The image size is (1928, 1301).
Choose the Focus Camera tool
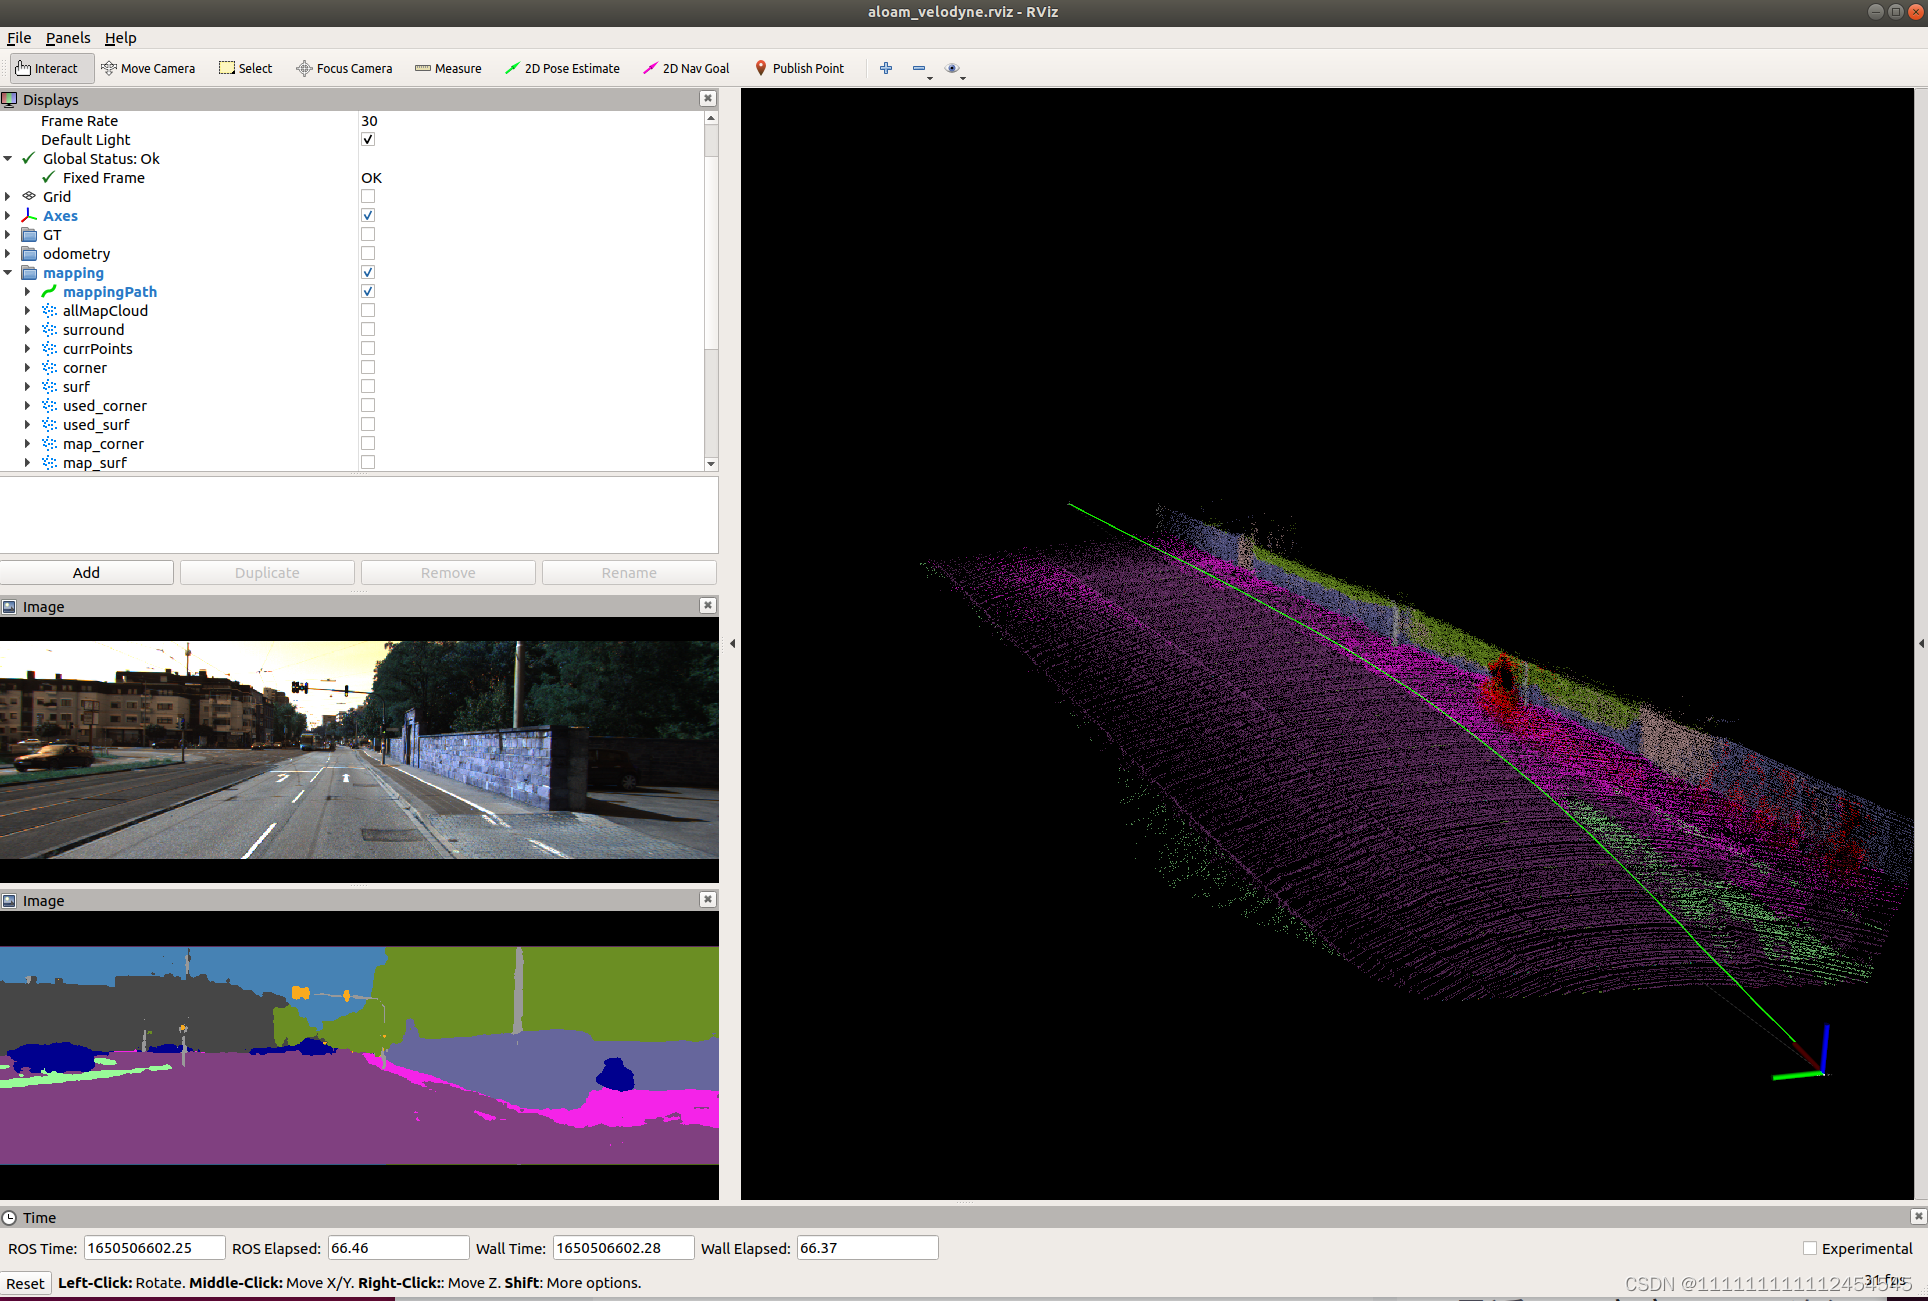(x=344, y=68)
